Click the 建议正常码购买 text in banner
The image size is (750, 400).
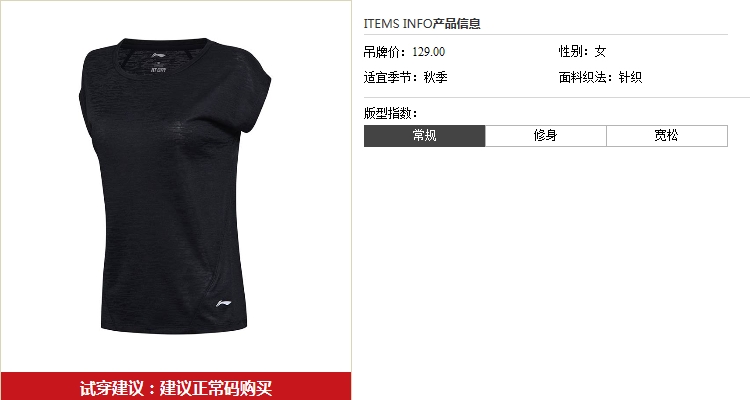click(216, 388)
